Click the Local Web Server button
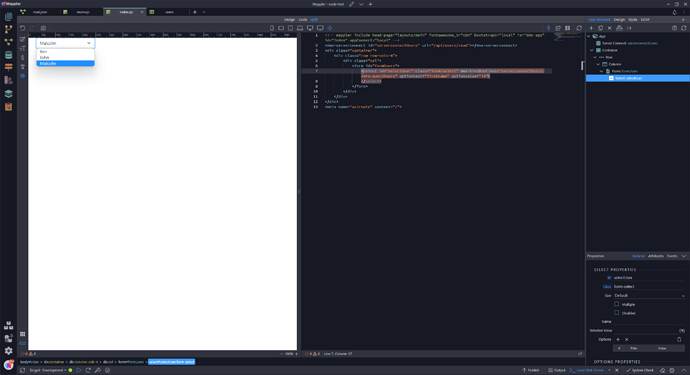Screen dimensions: 690x375 tap(587, 371)
